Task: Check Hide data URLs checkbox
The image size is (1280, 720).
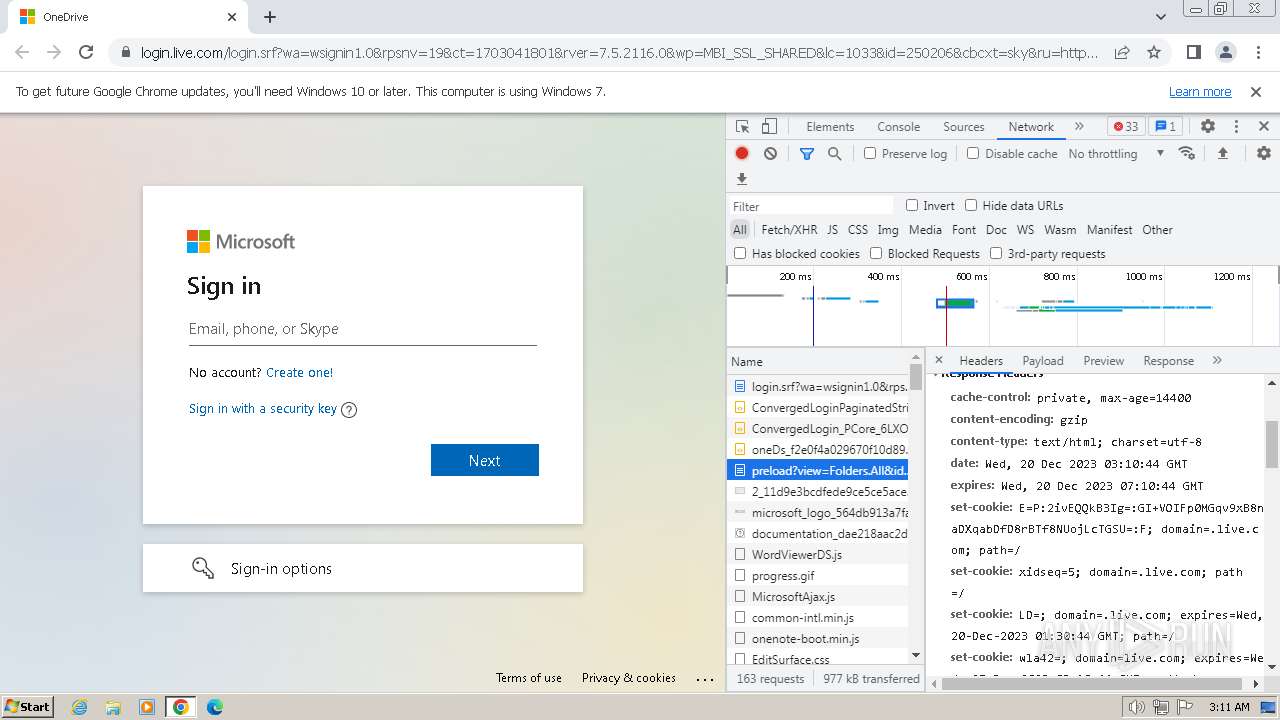Action: [971, 205]
